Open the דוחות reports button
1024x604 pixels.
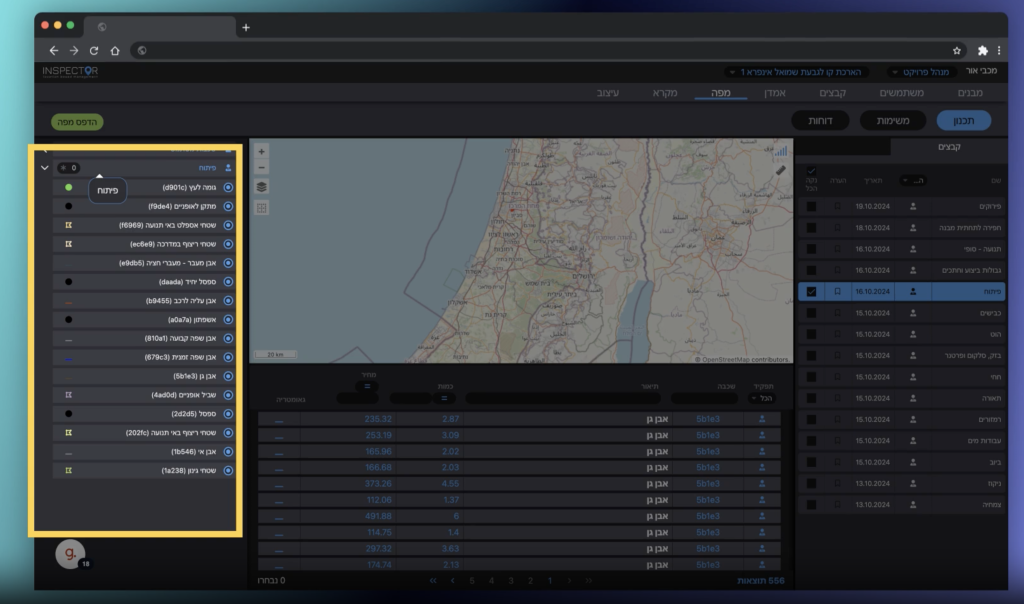click(x=820, y=121)
